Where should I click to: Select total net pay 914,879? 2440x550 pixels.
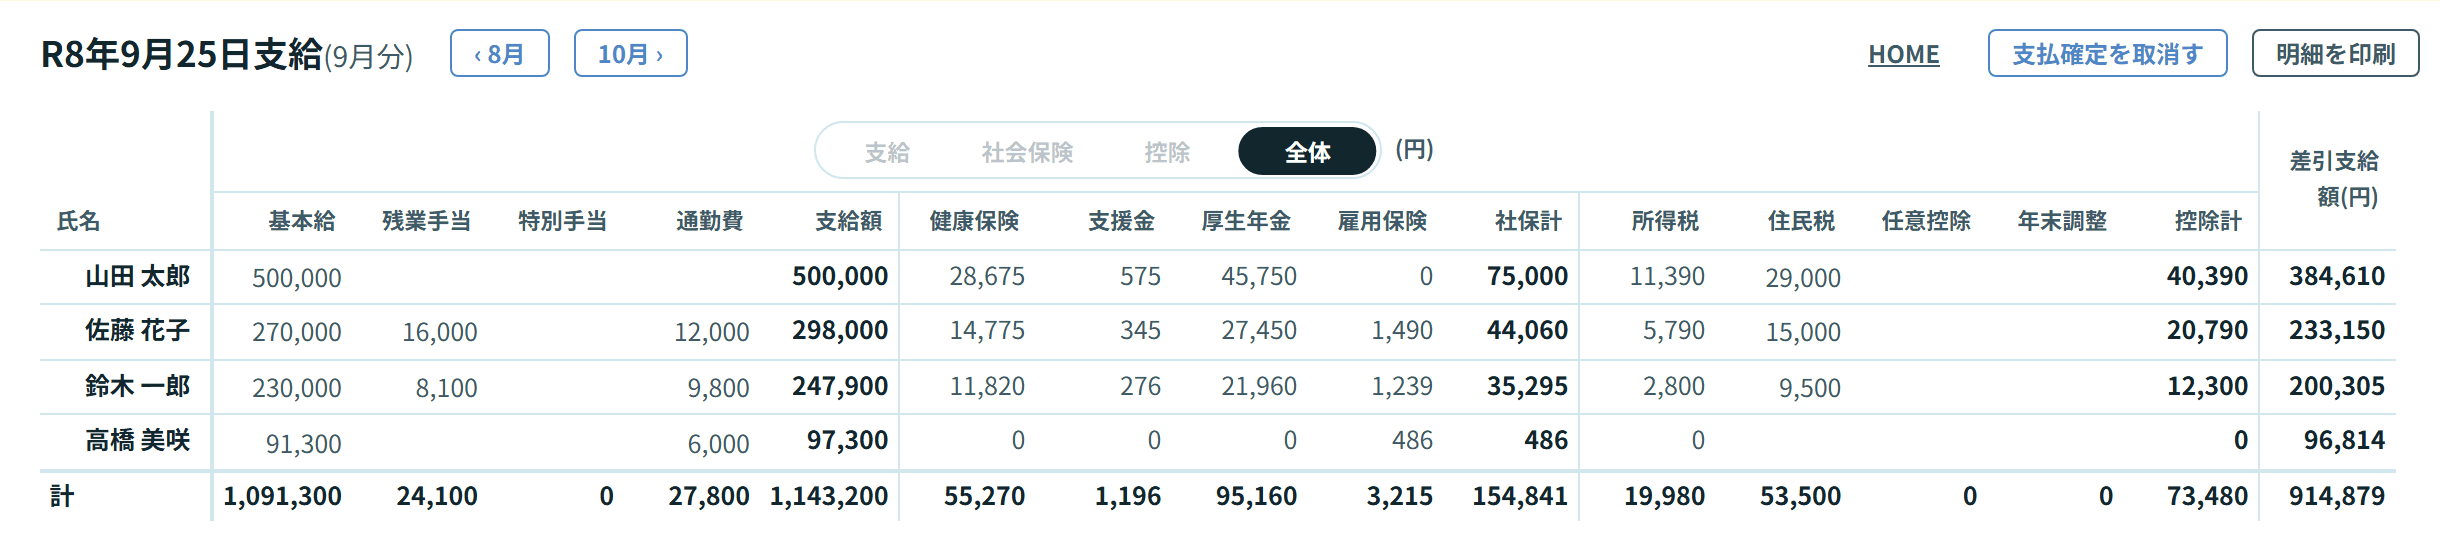(2337, 496)
